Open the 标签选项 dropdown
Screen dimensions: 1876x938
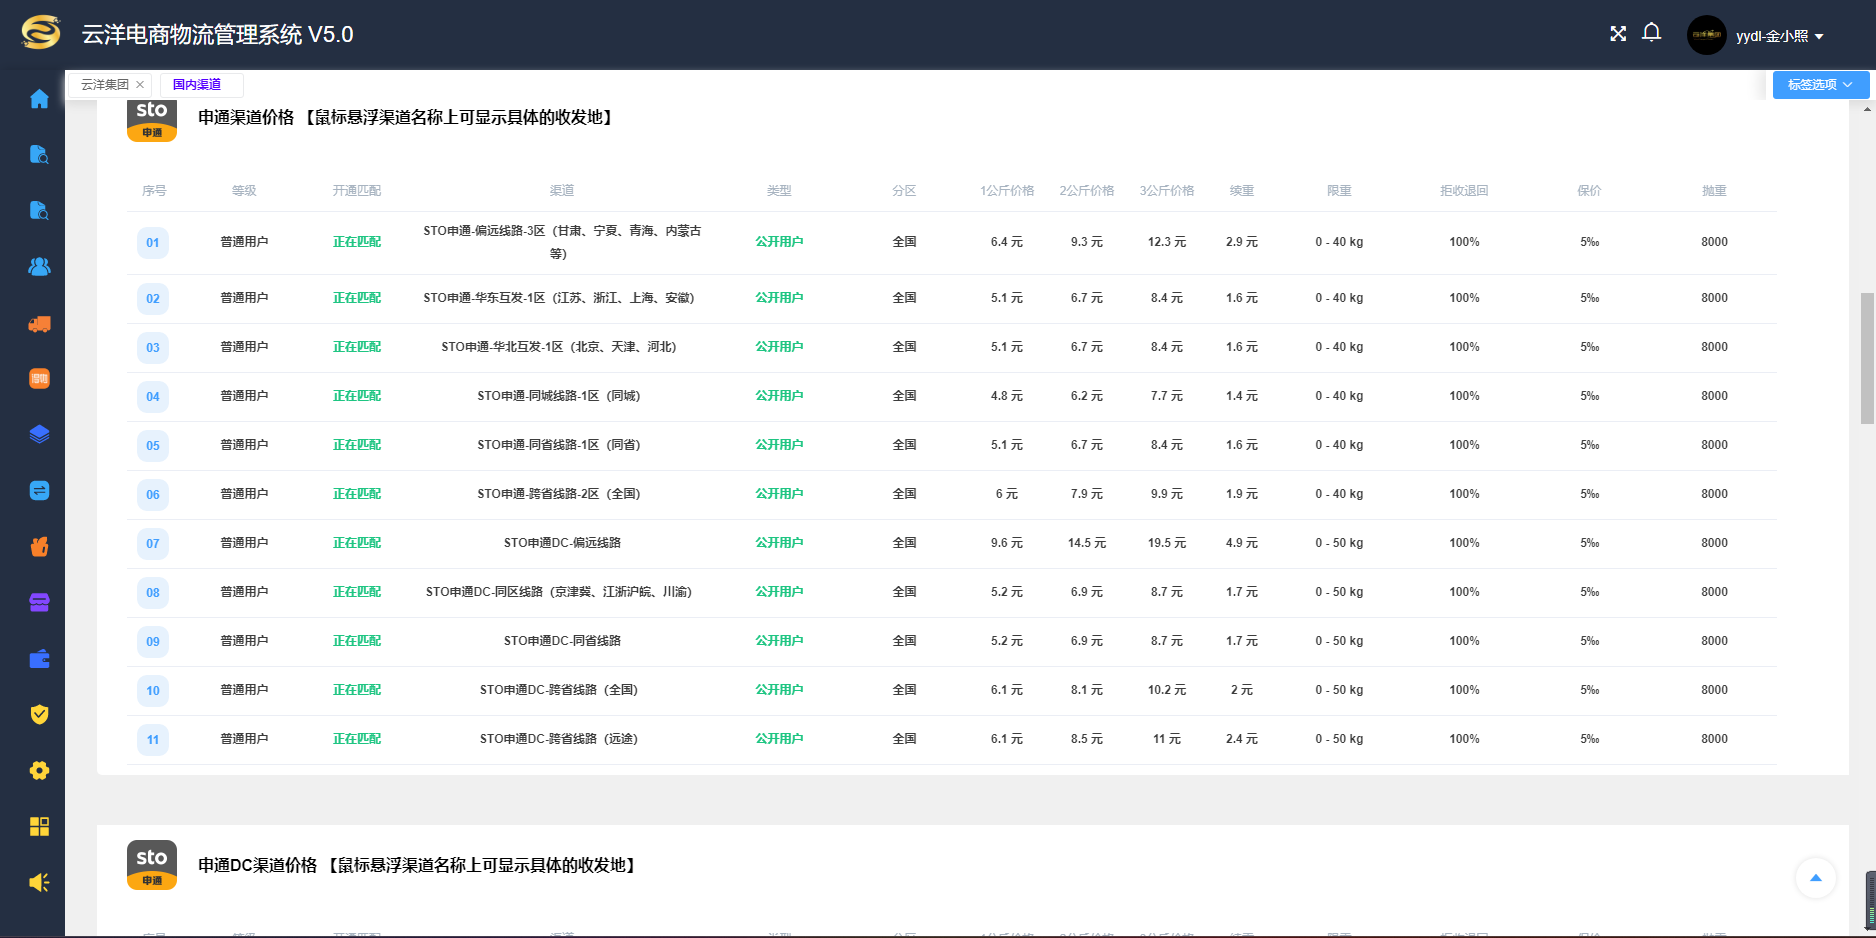point(1821,85)
